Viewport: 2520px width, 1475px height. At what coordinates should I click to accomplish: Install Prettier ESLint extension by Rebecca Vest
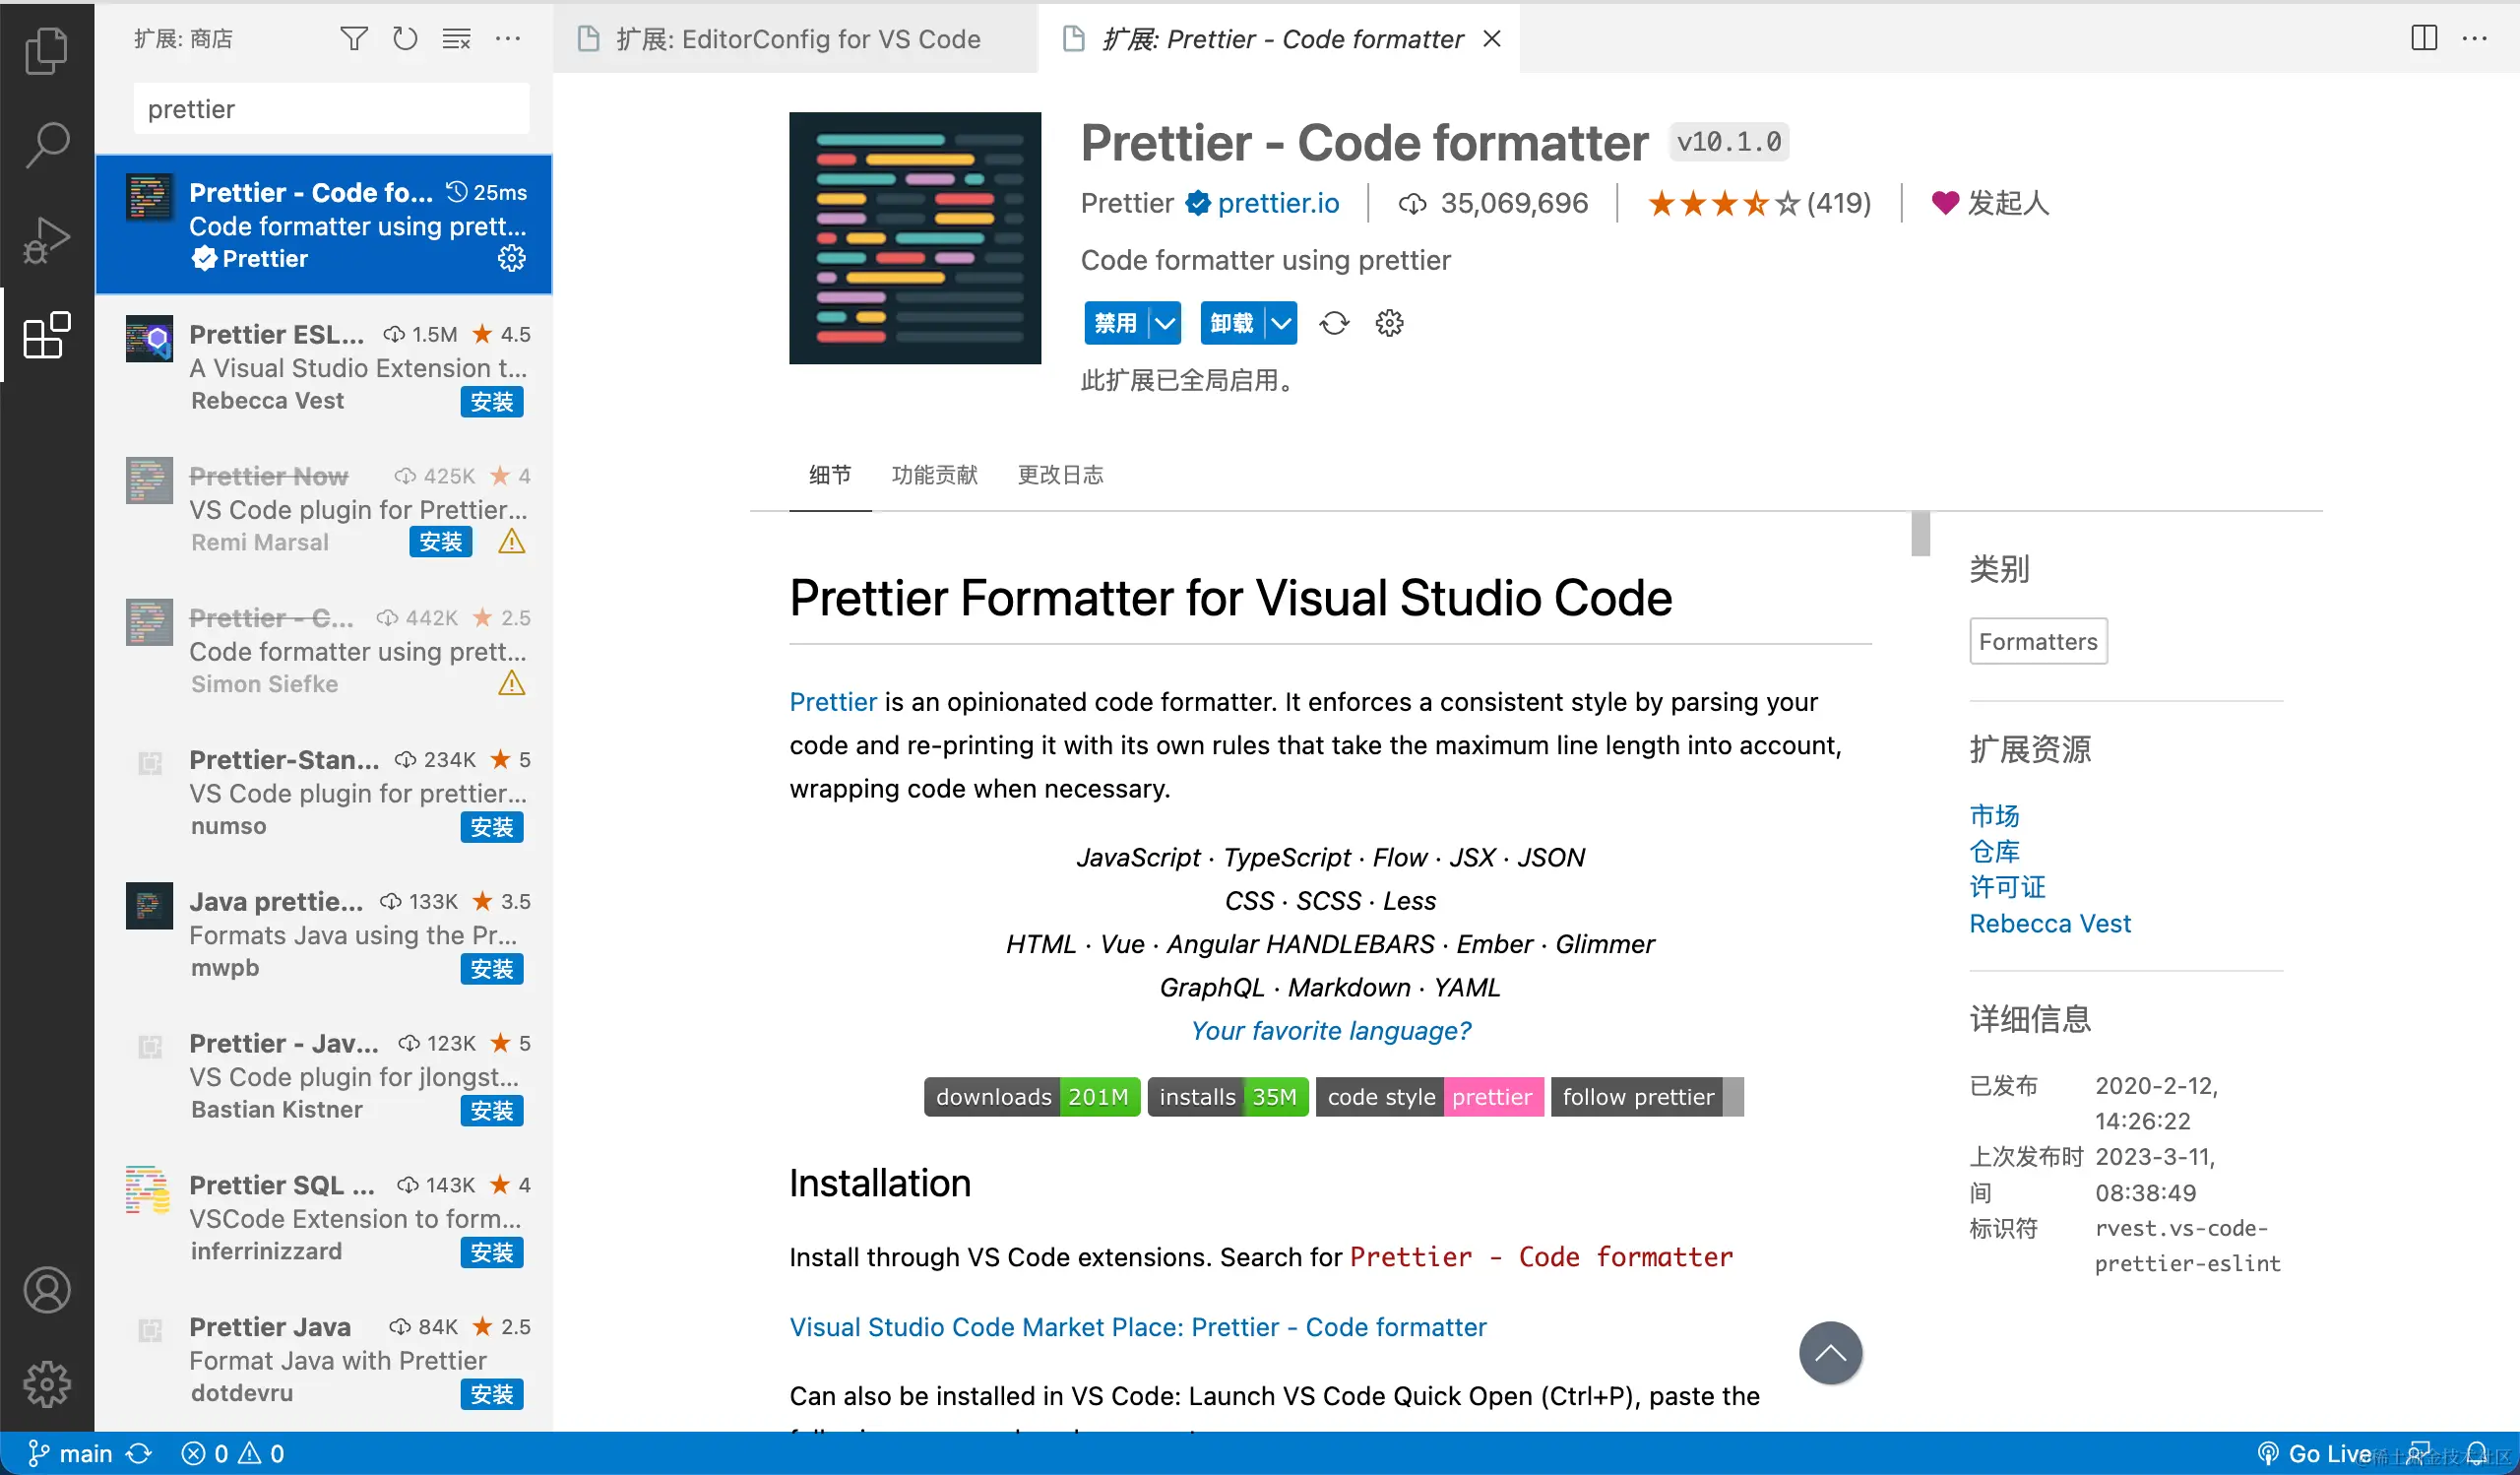491,402
